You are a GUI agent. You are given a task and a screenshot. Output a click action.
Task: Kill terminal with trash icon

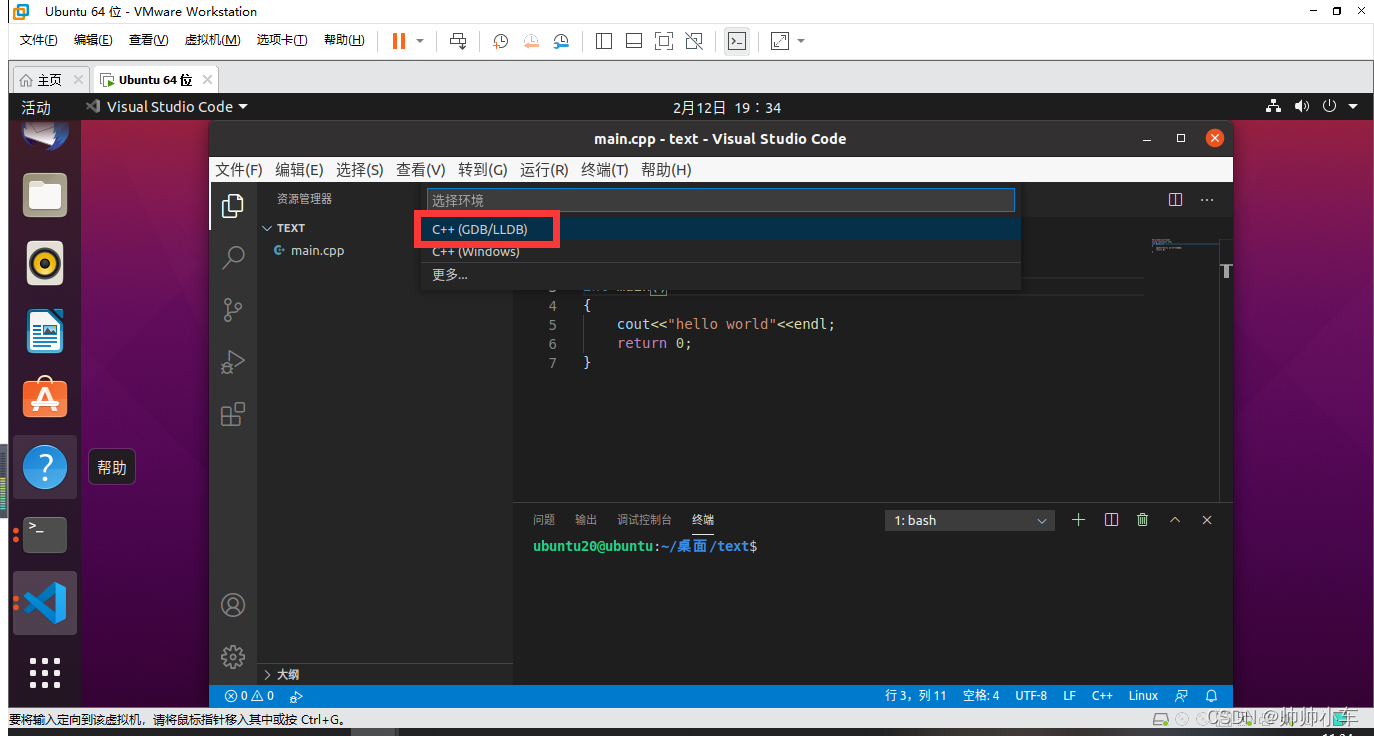pyautogui.click(x=1143, y=520)
